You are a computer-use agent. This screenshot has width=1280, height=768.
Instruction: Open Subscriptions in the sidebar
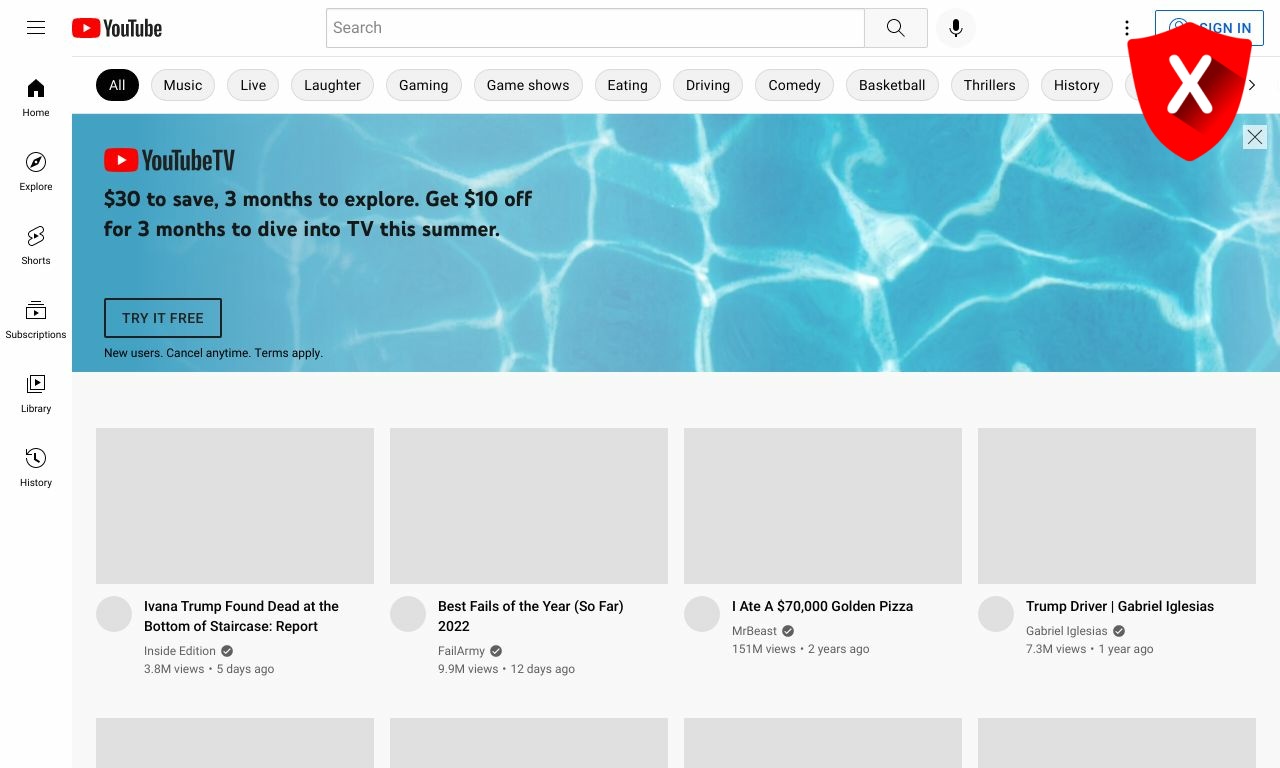tap(36, 319)
